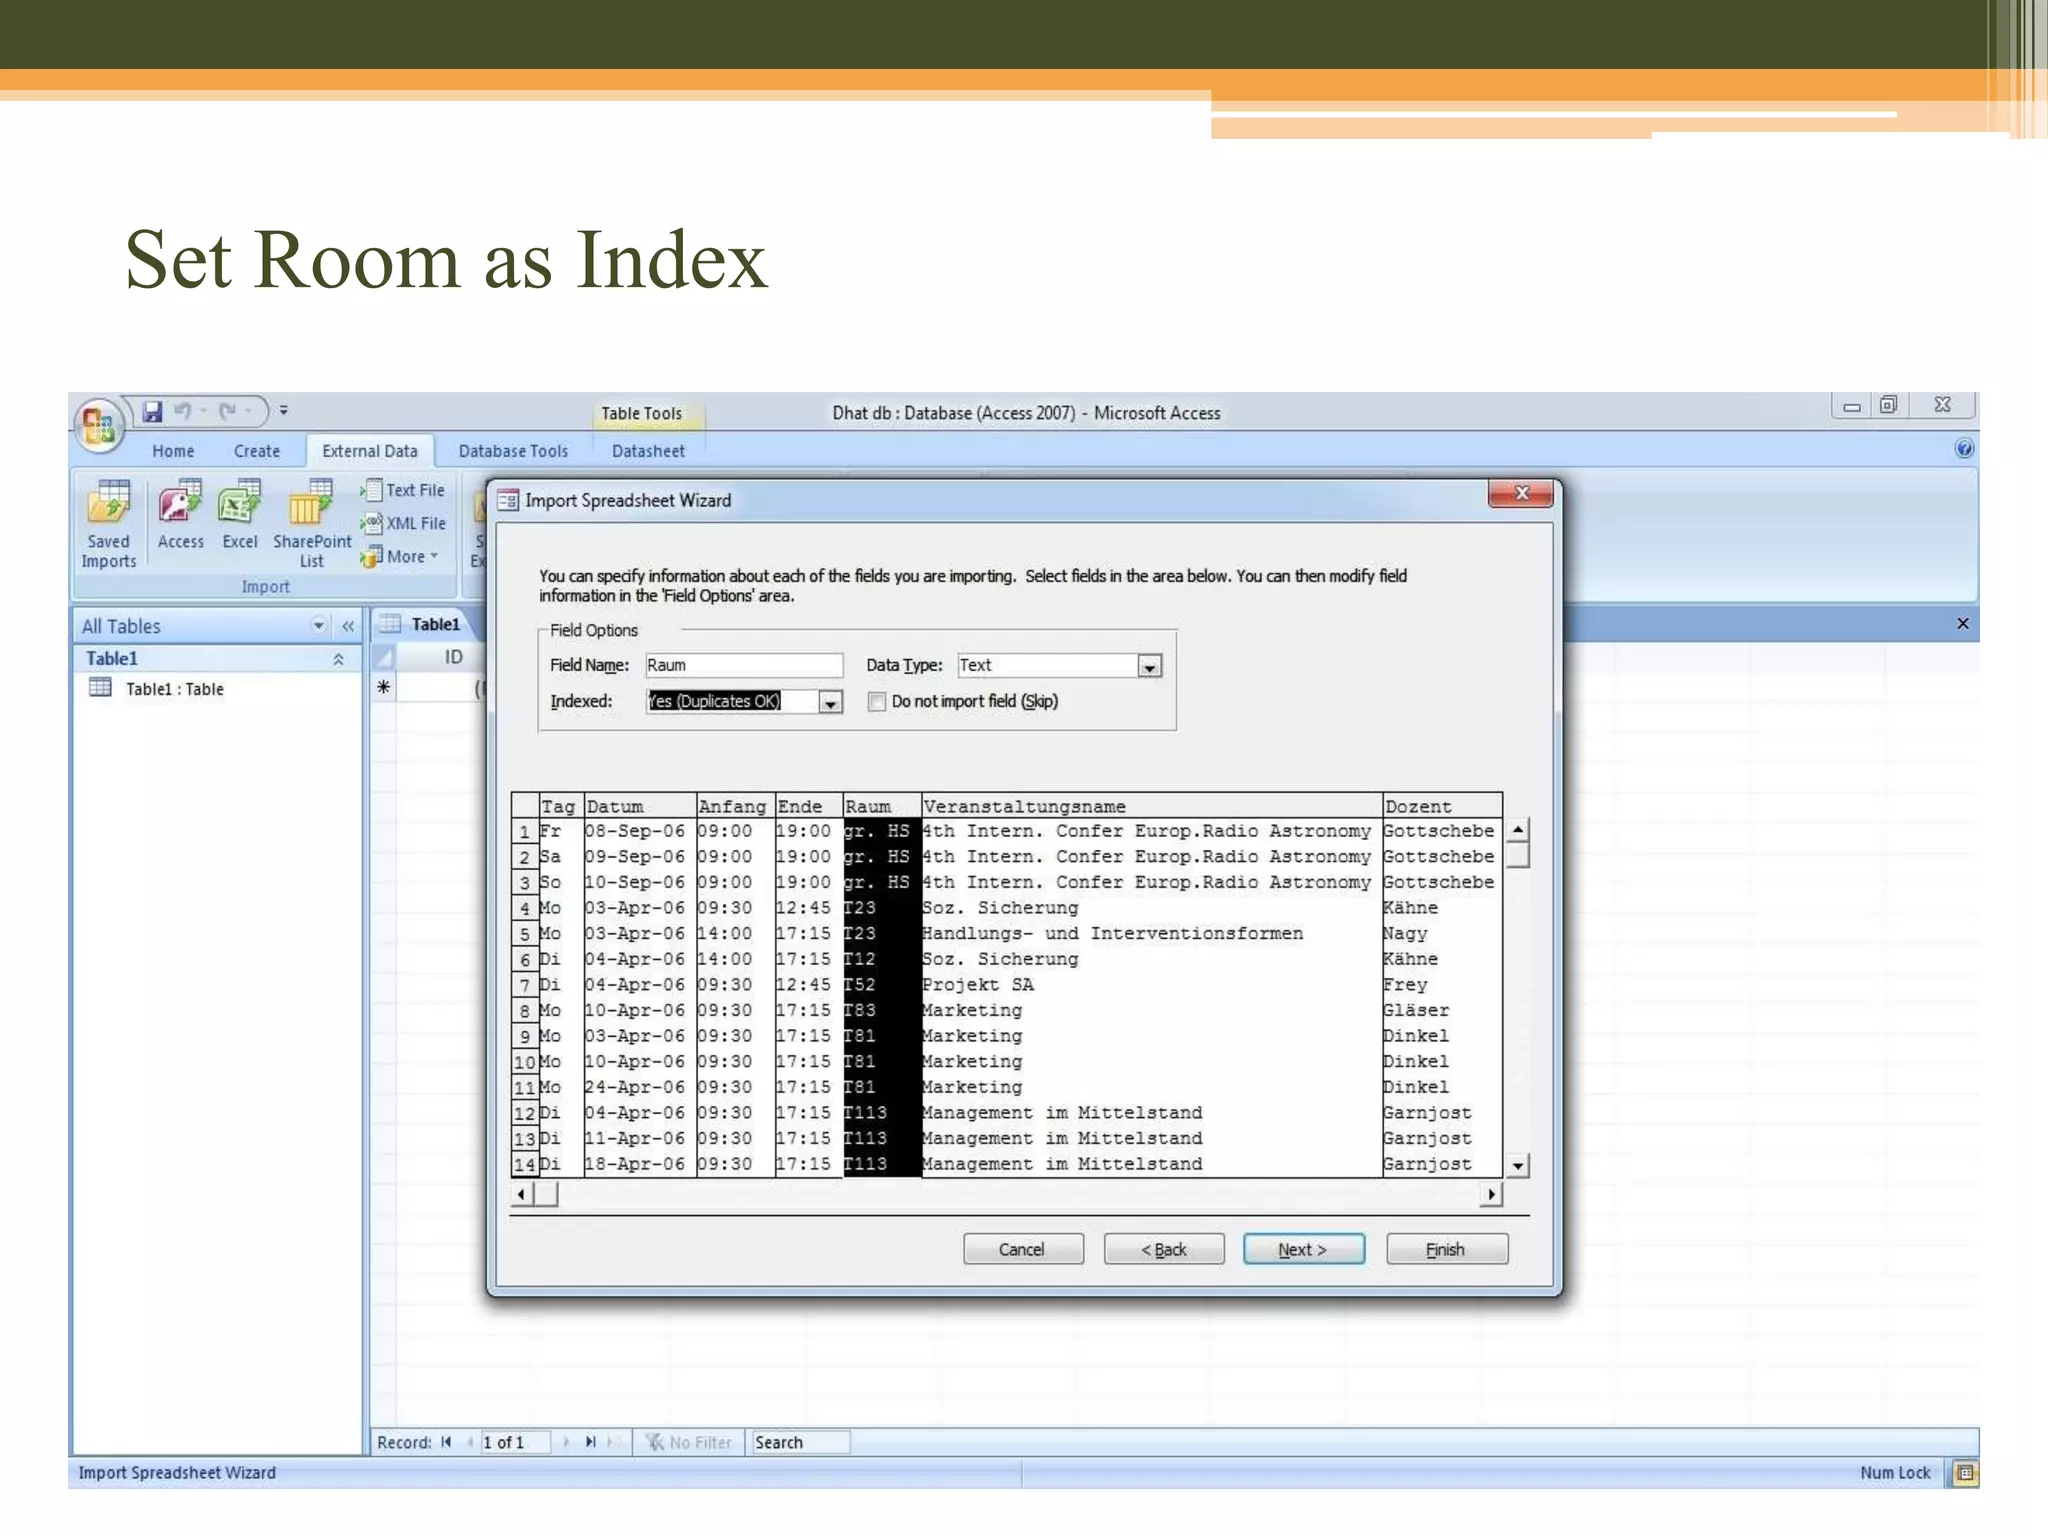Click the Data Type box showing Text
2048x1536 pixels.
(x=1047, y=665)
